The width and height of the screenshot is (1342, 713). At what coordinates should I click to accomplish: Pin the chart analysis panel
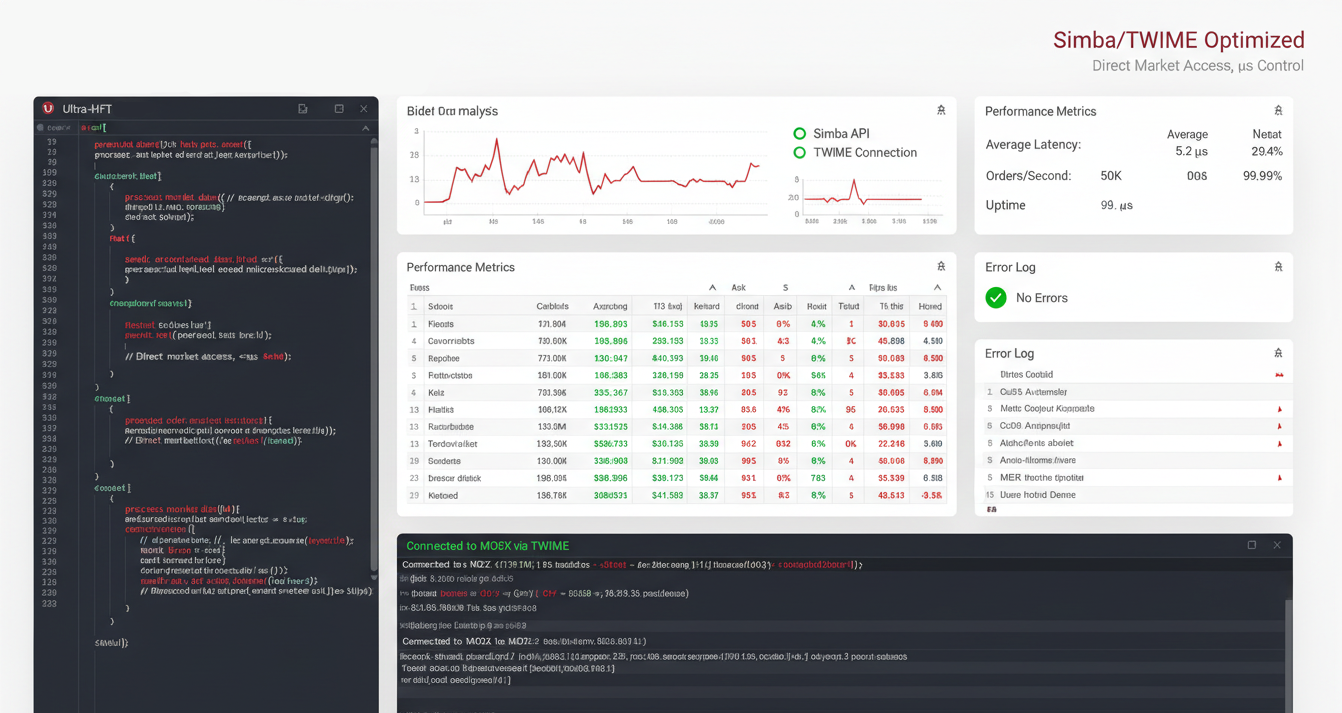click(941, 111)
